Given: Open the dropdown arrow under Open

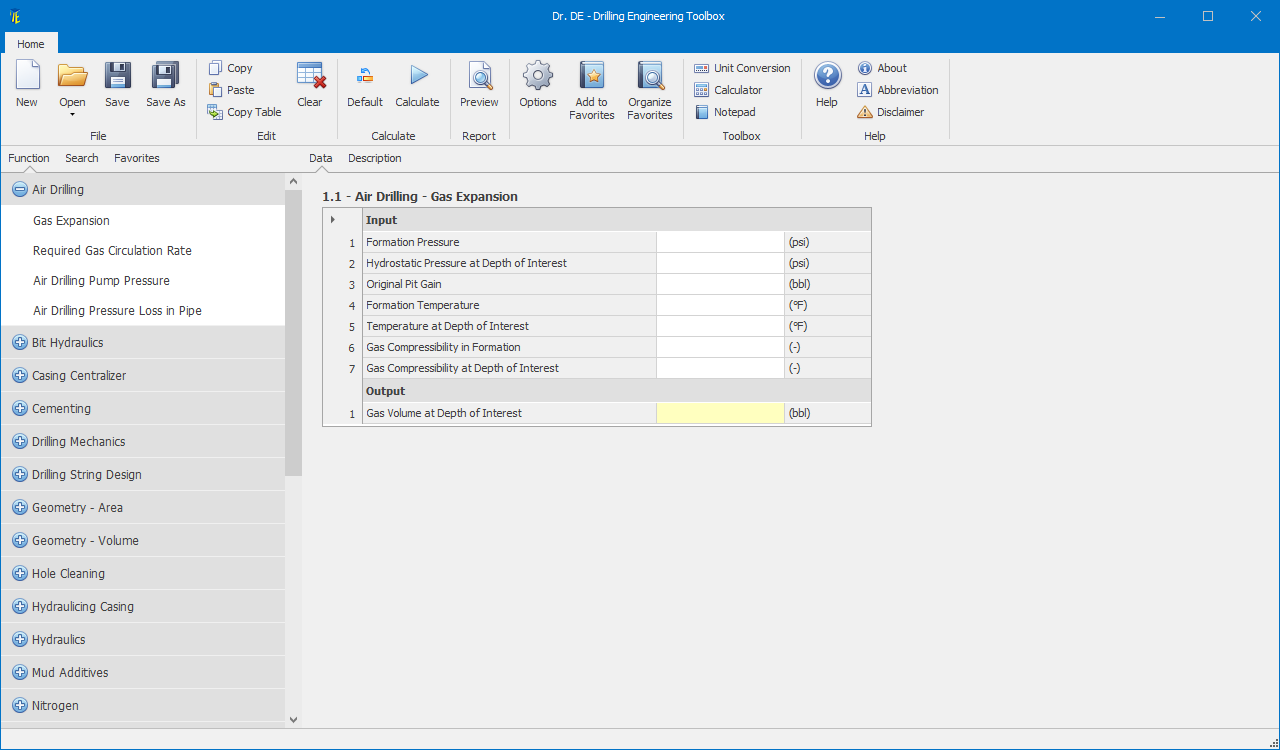Looking at the screenshot, I should [72, 115].
